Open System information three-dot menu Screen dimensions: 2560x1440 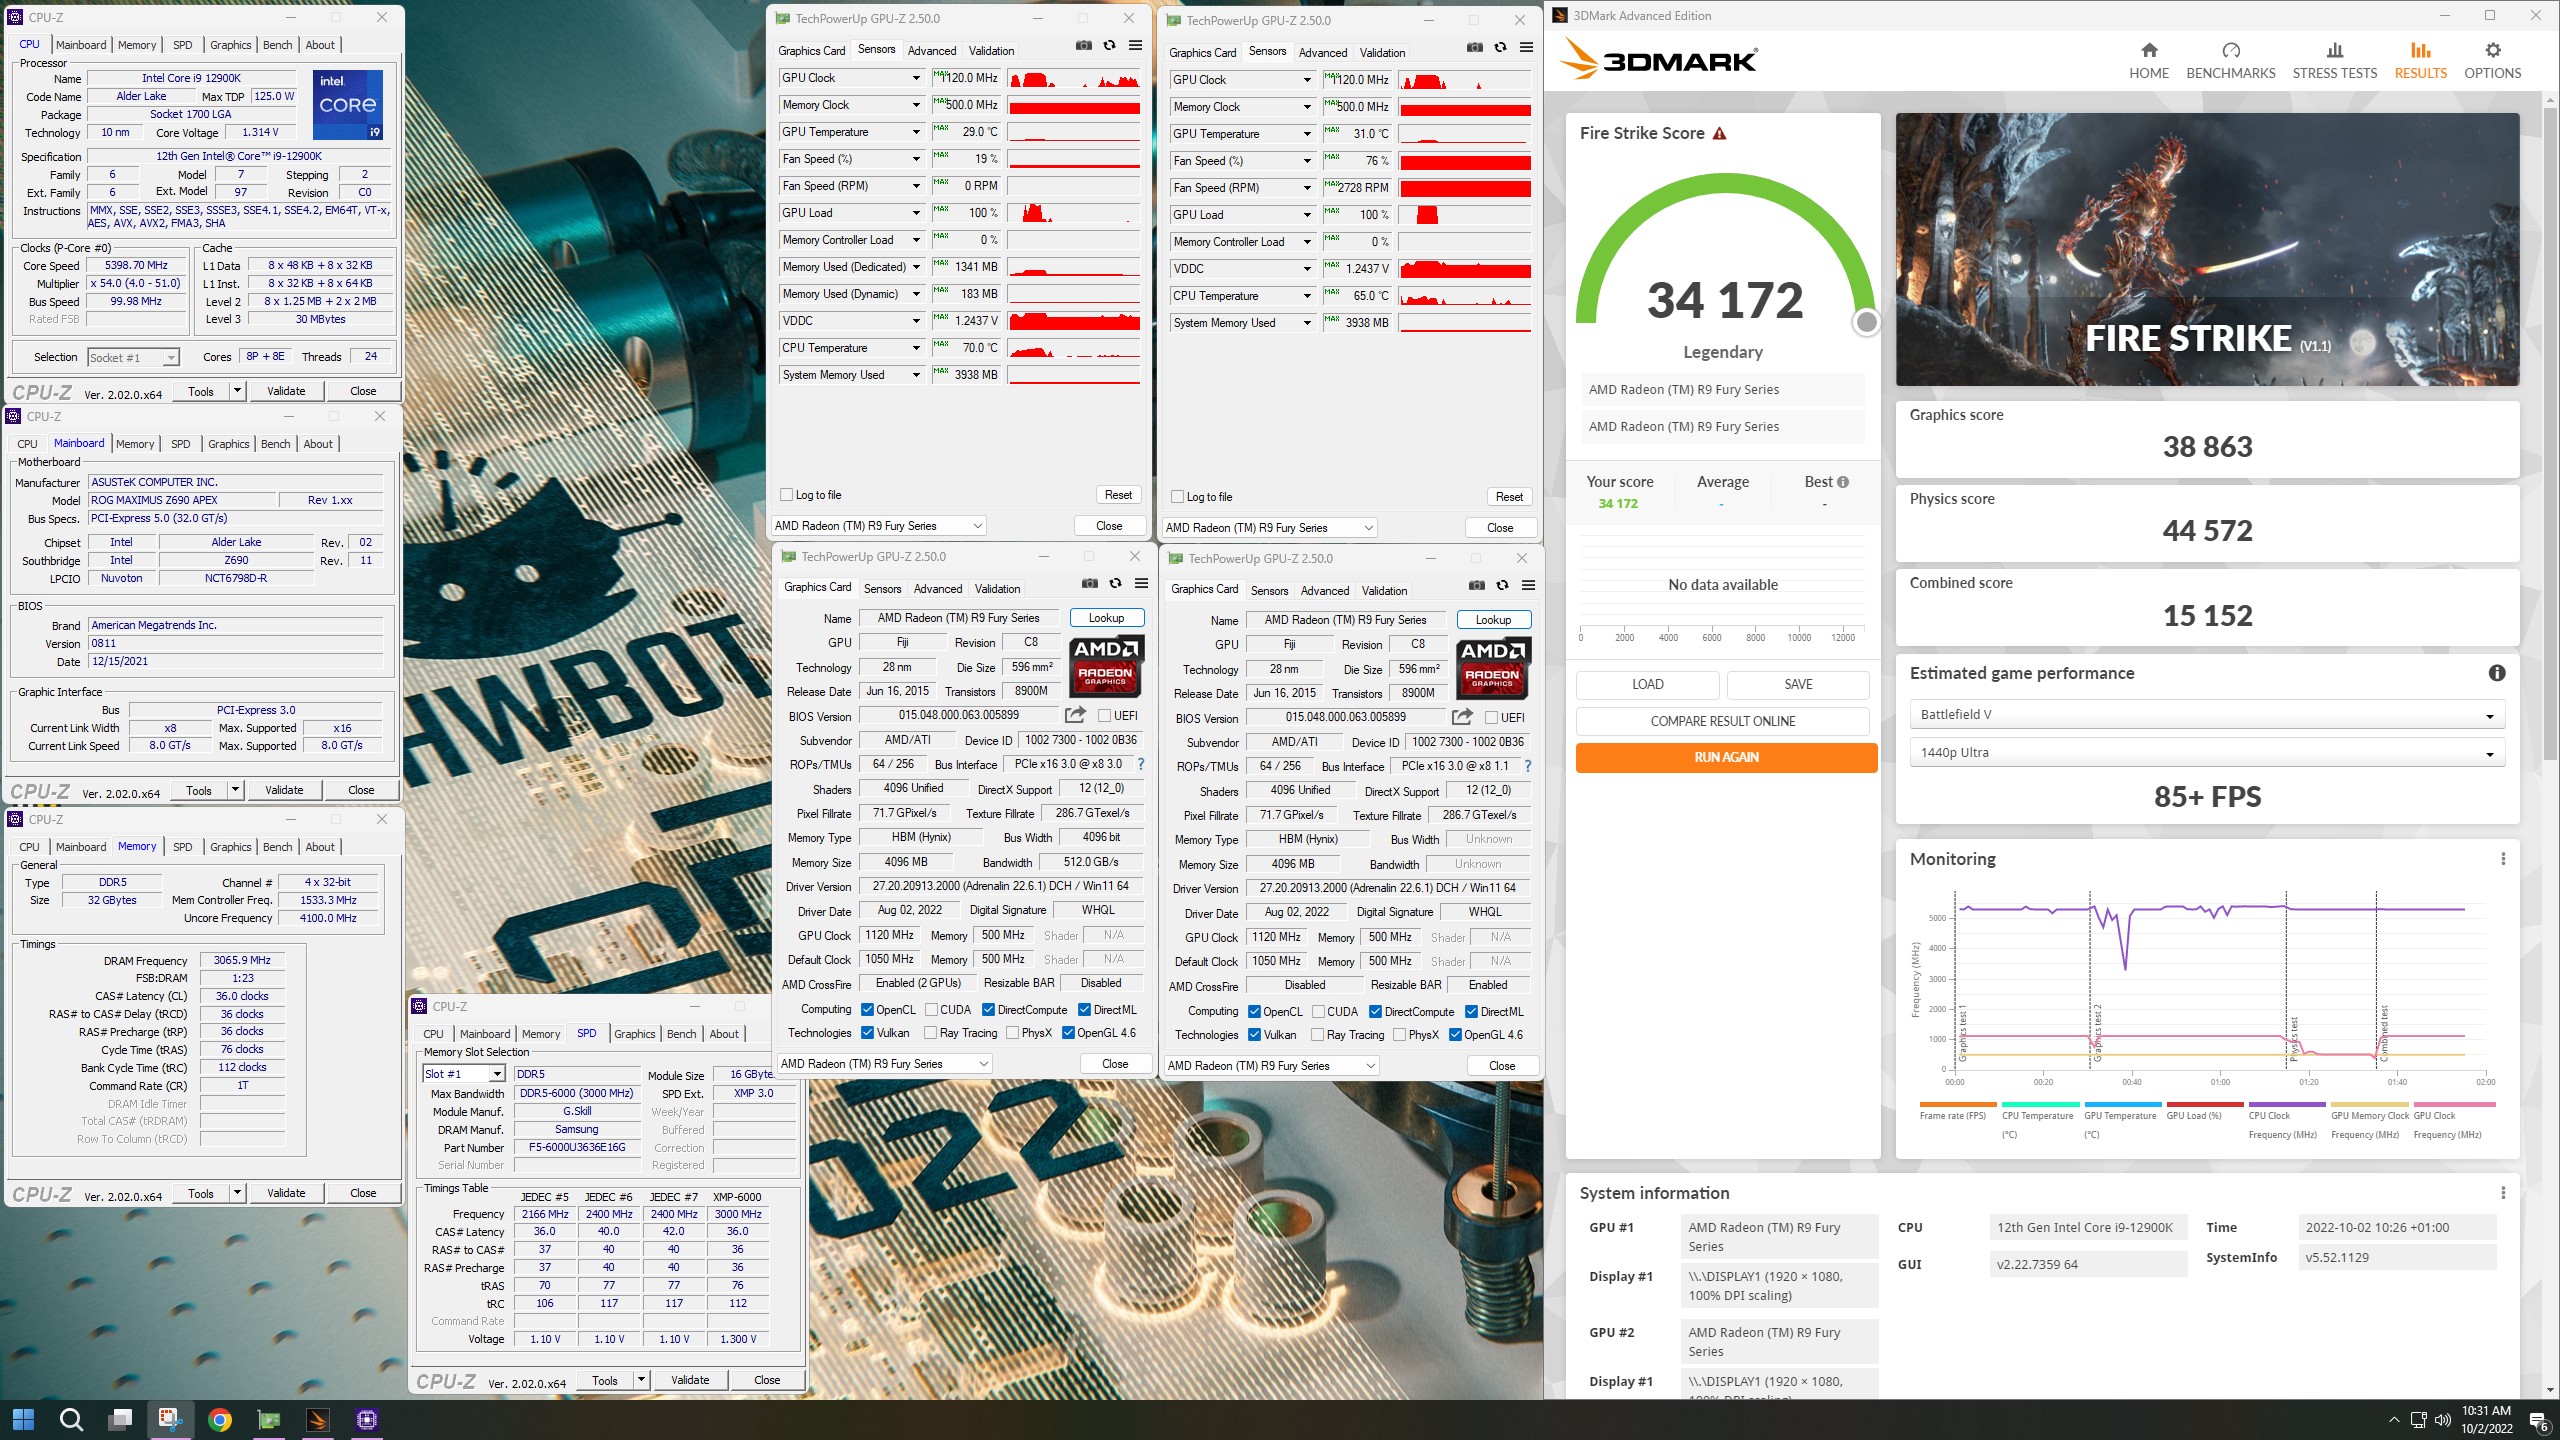pyautogui.click(x=2503, y=1193)
